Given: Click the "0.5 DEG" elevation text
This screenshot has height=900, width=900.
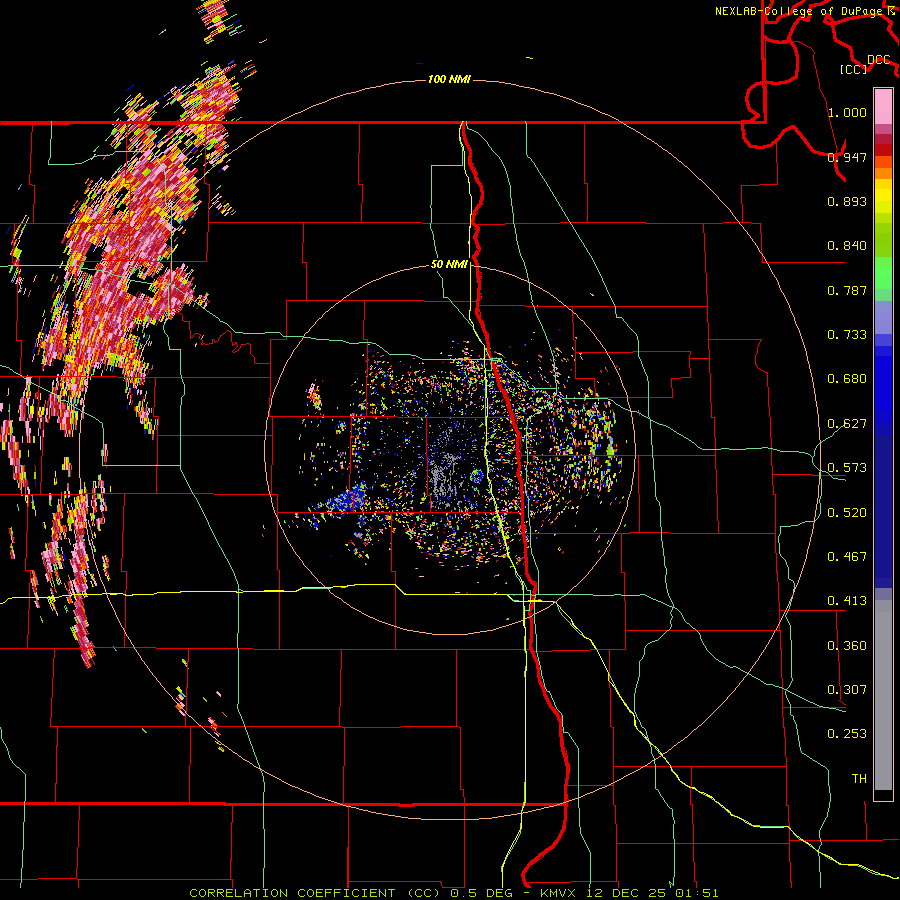Looking at the screenshot, I should pos(481,893).
